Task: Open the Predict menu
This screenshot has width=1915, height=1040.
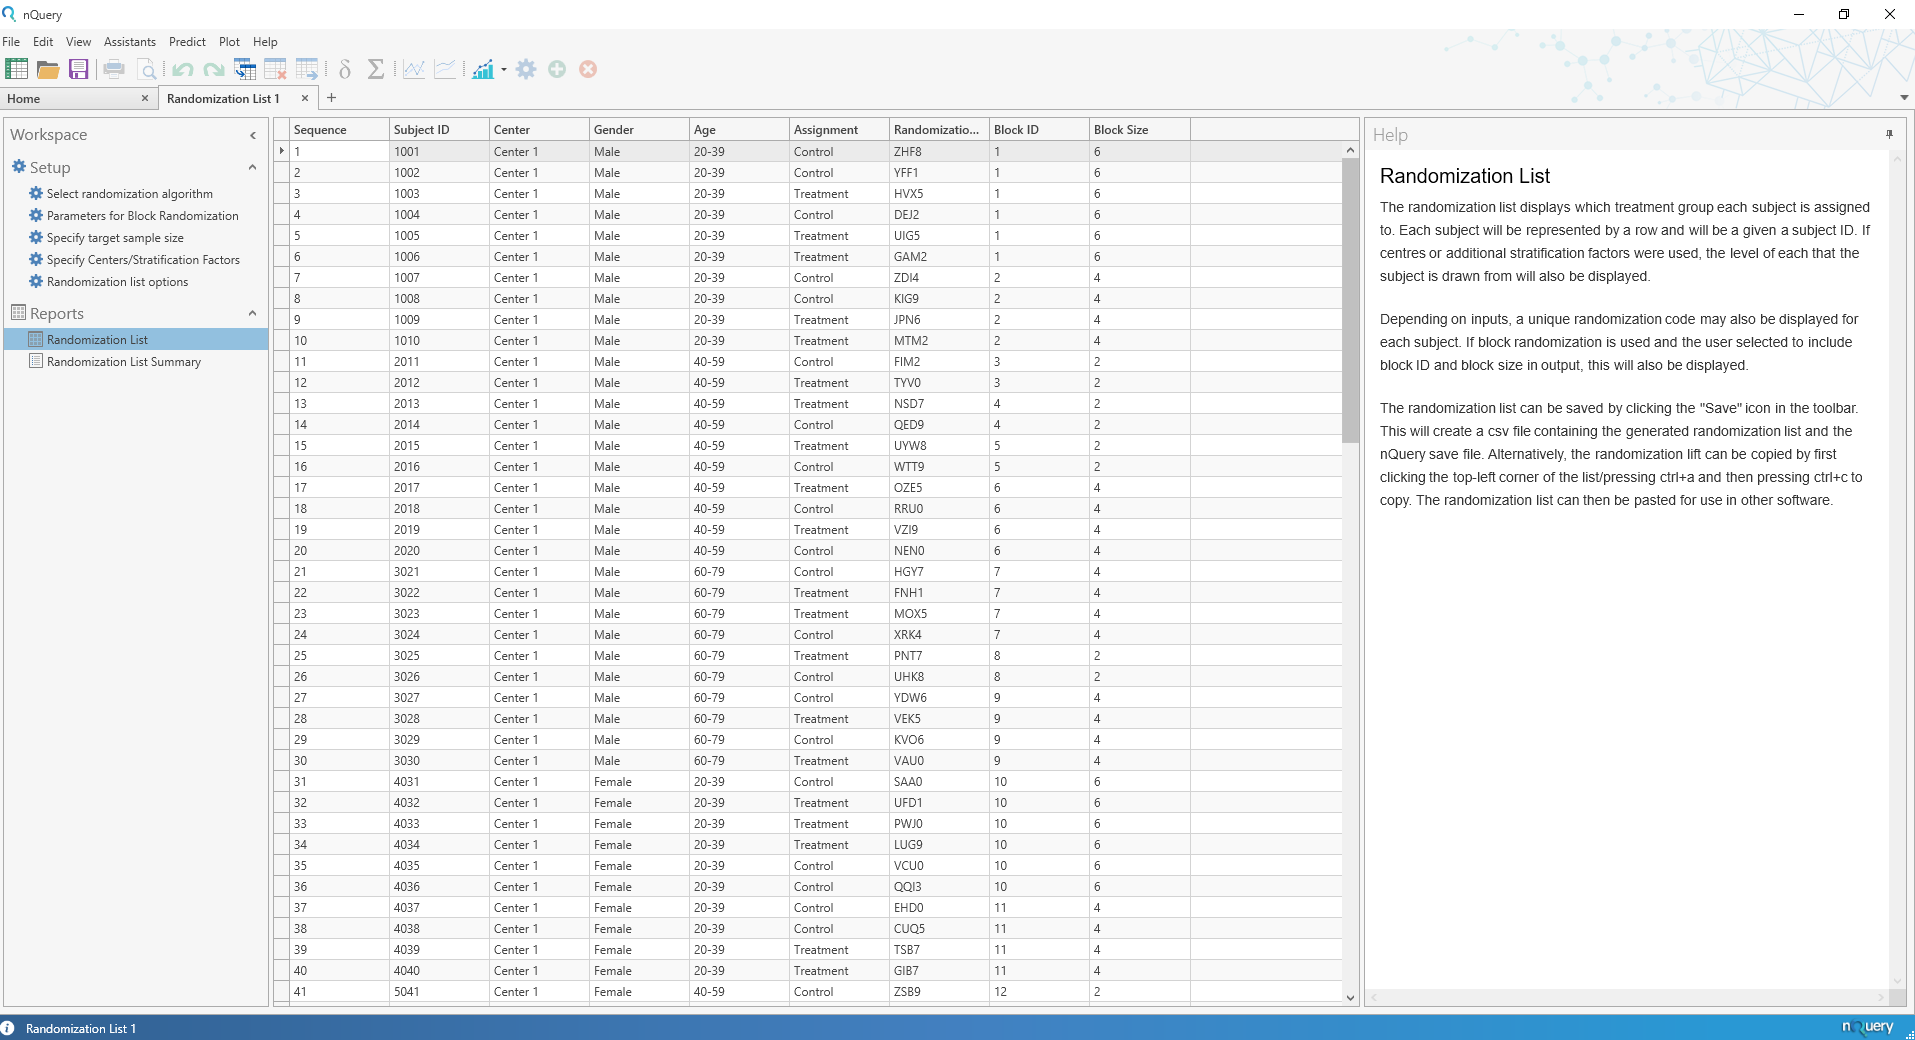Action: click(187, 42)
